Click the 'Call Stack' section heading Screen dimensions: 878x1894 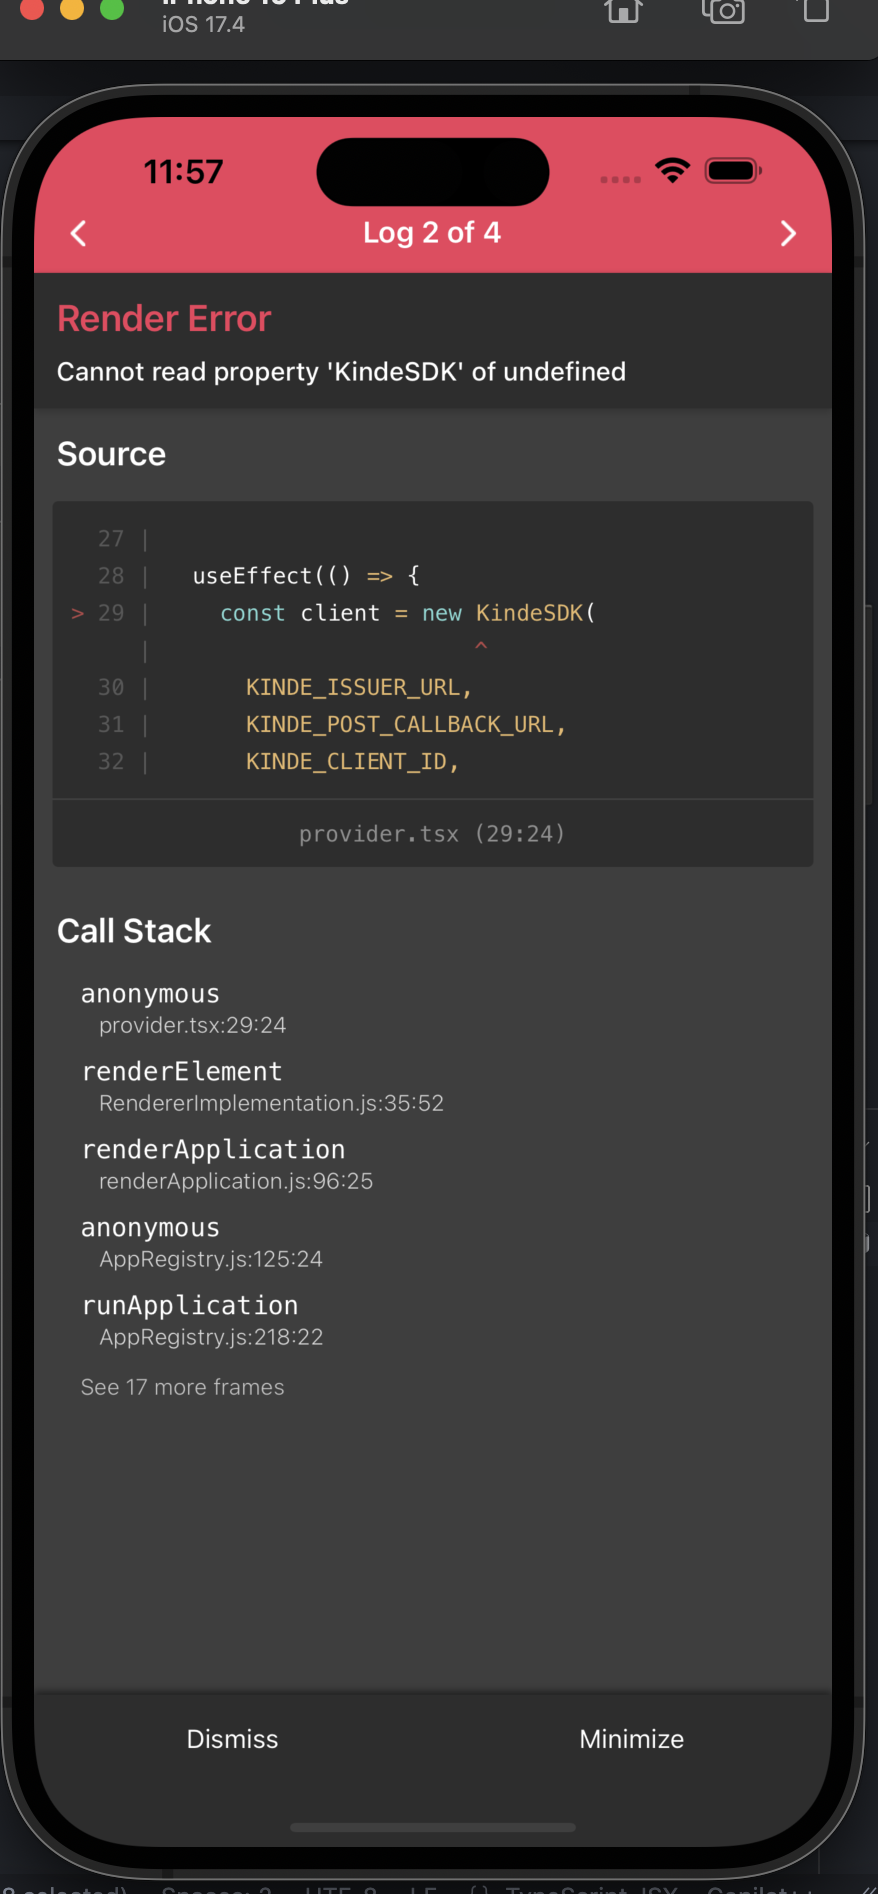[134, 931]
